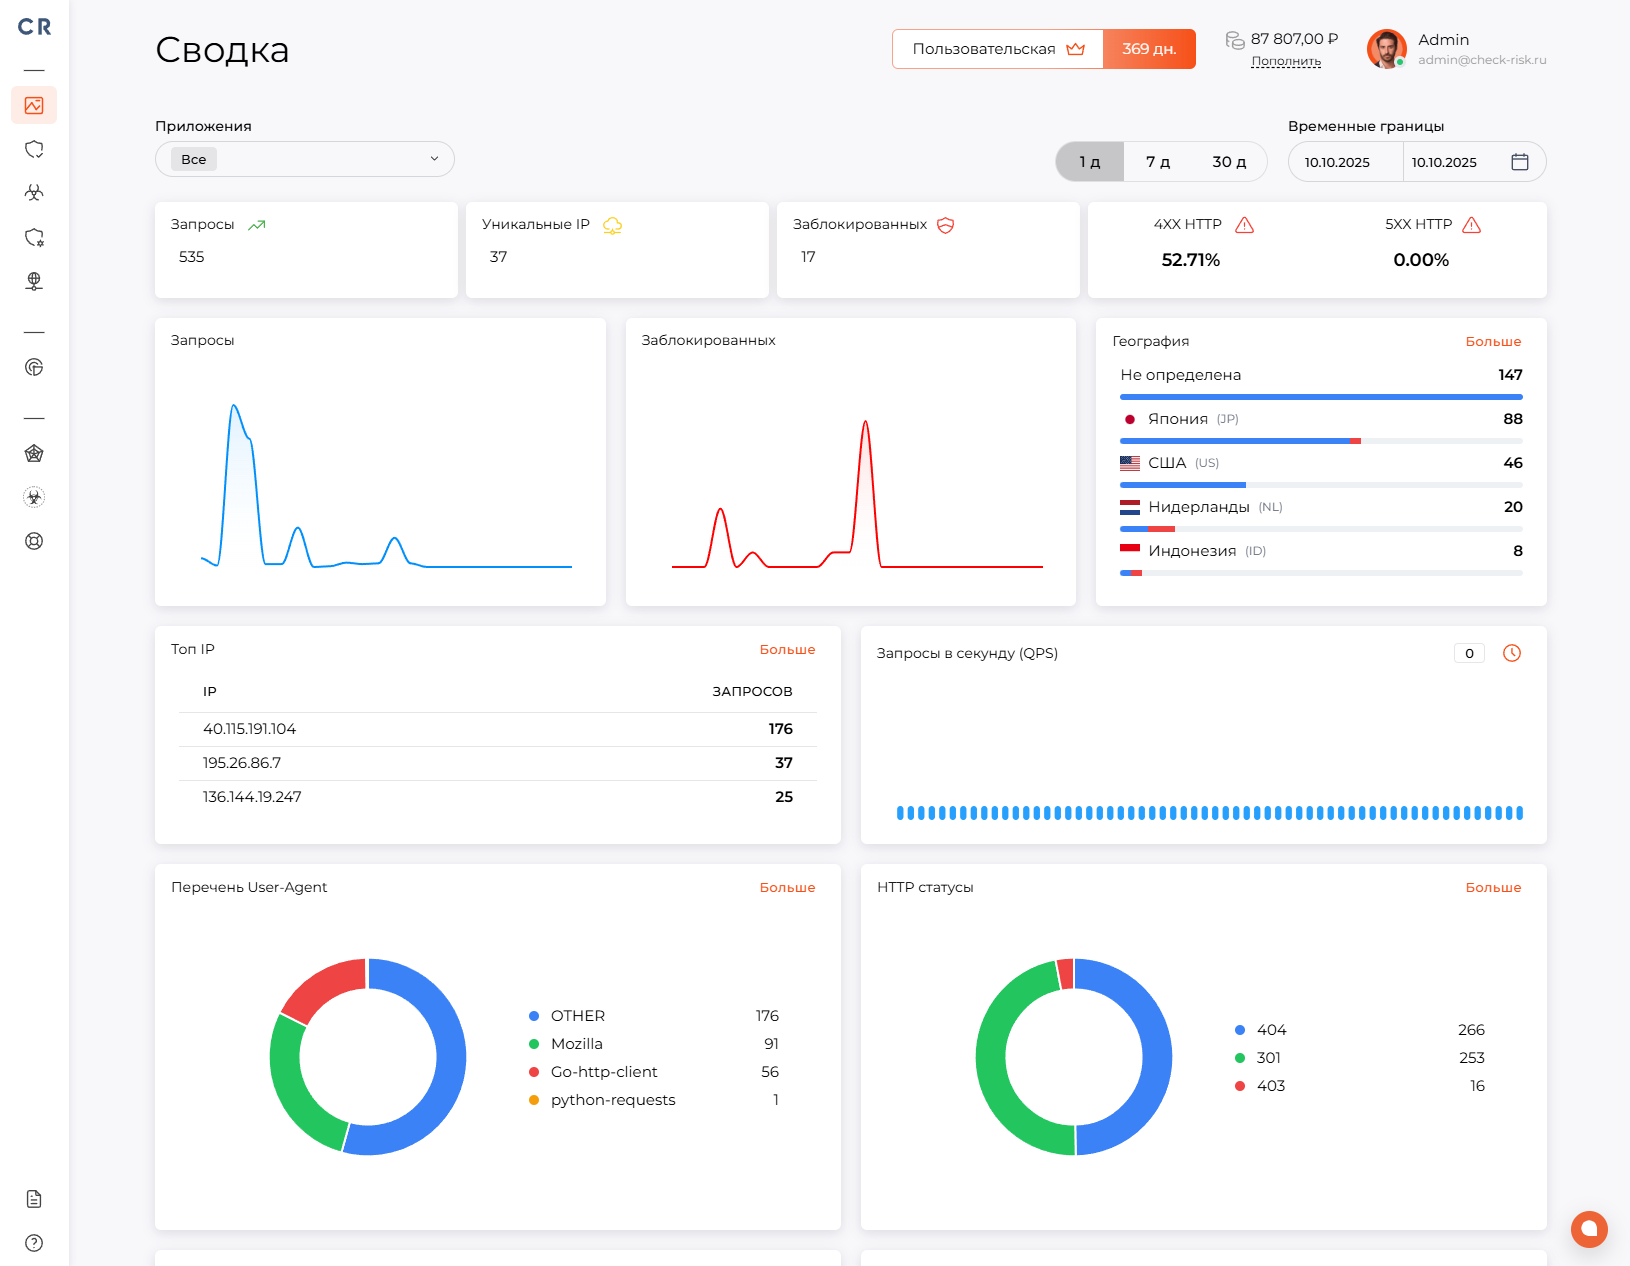
Task: Click the Пополнить balance link
Action: click(1285, 61)
